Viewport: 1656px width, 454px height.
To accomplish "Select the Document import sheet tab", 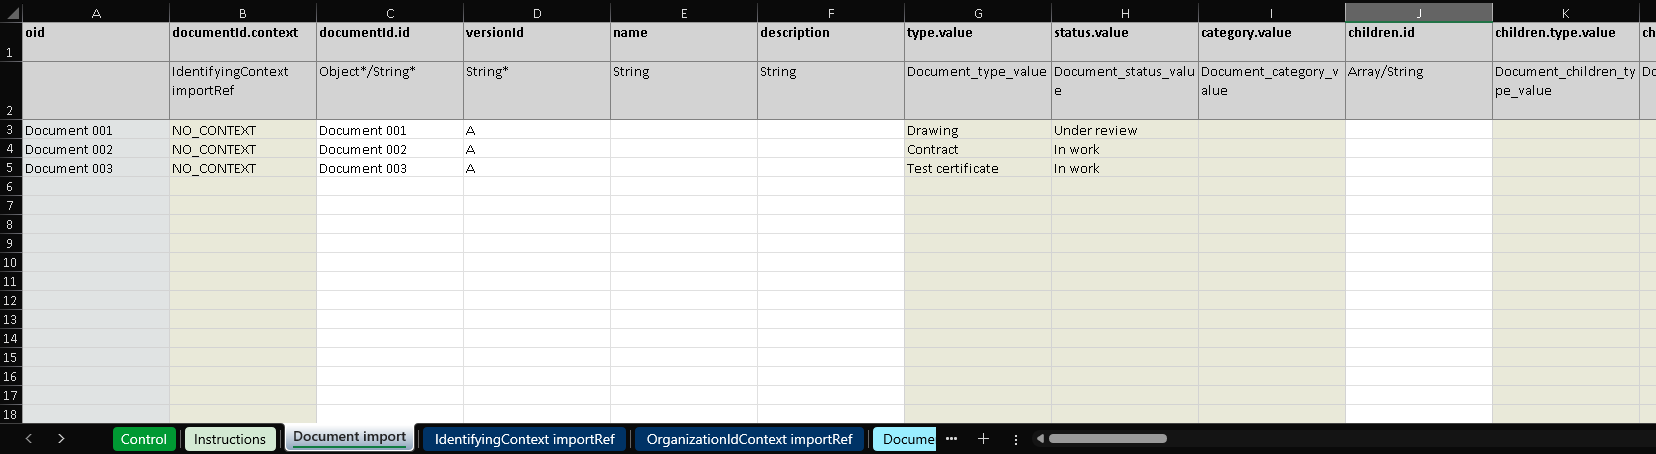I will point(349,437).
